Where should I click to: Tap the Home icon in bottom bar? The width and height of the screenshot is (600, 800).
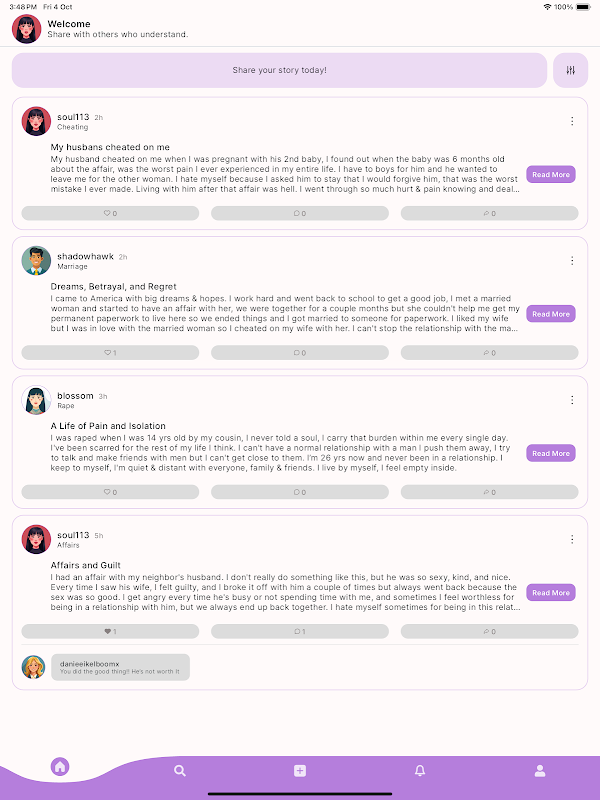pyautogui.click(x=60, y=766)
